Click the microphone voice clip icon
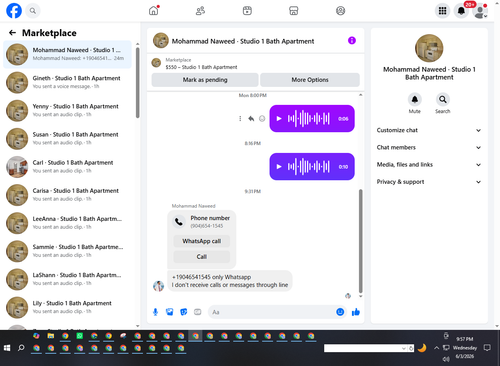The image size is (500, 366). click(155, 312)
